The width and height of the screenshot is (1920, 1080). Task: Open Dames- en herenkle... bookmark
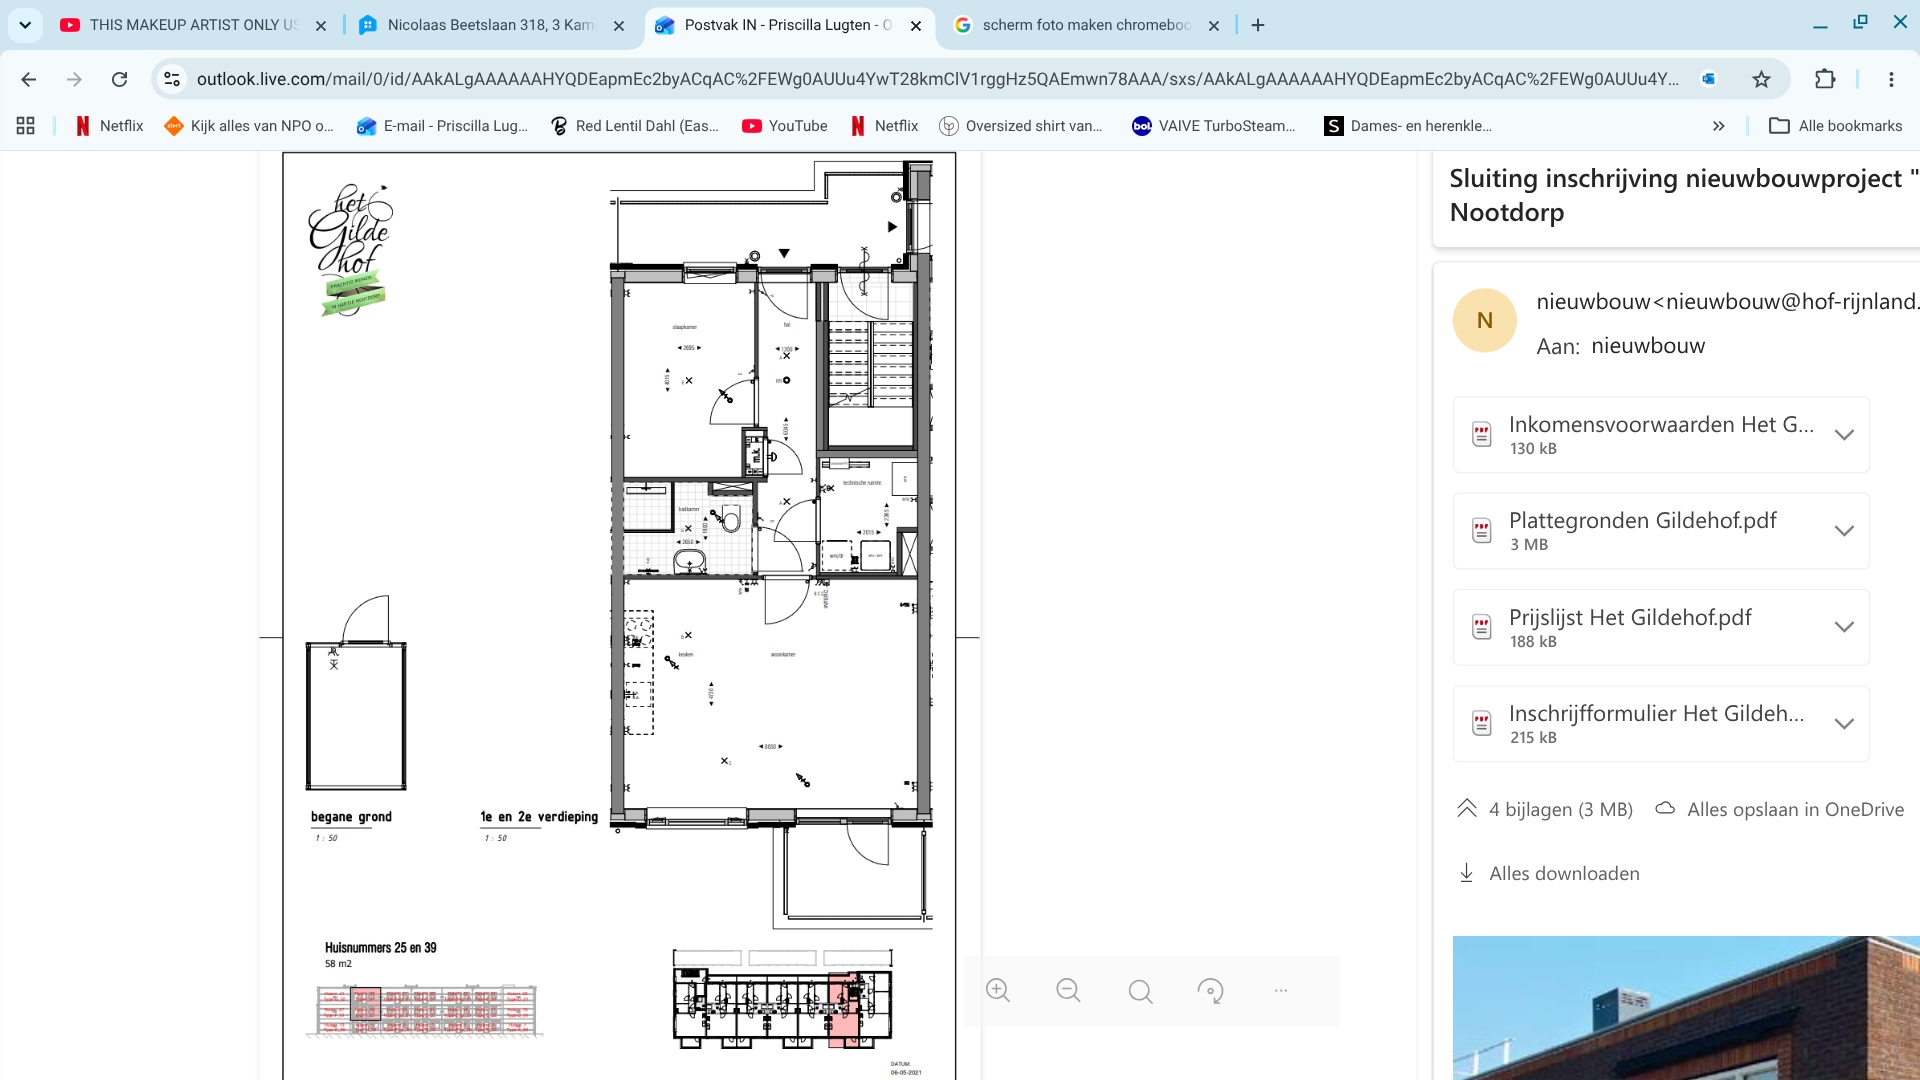1408,126
